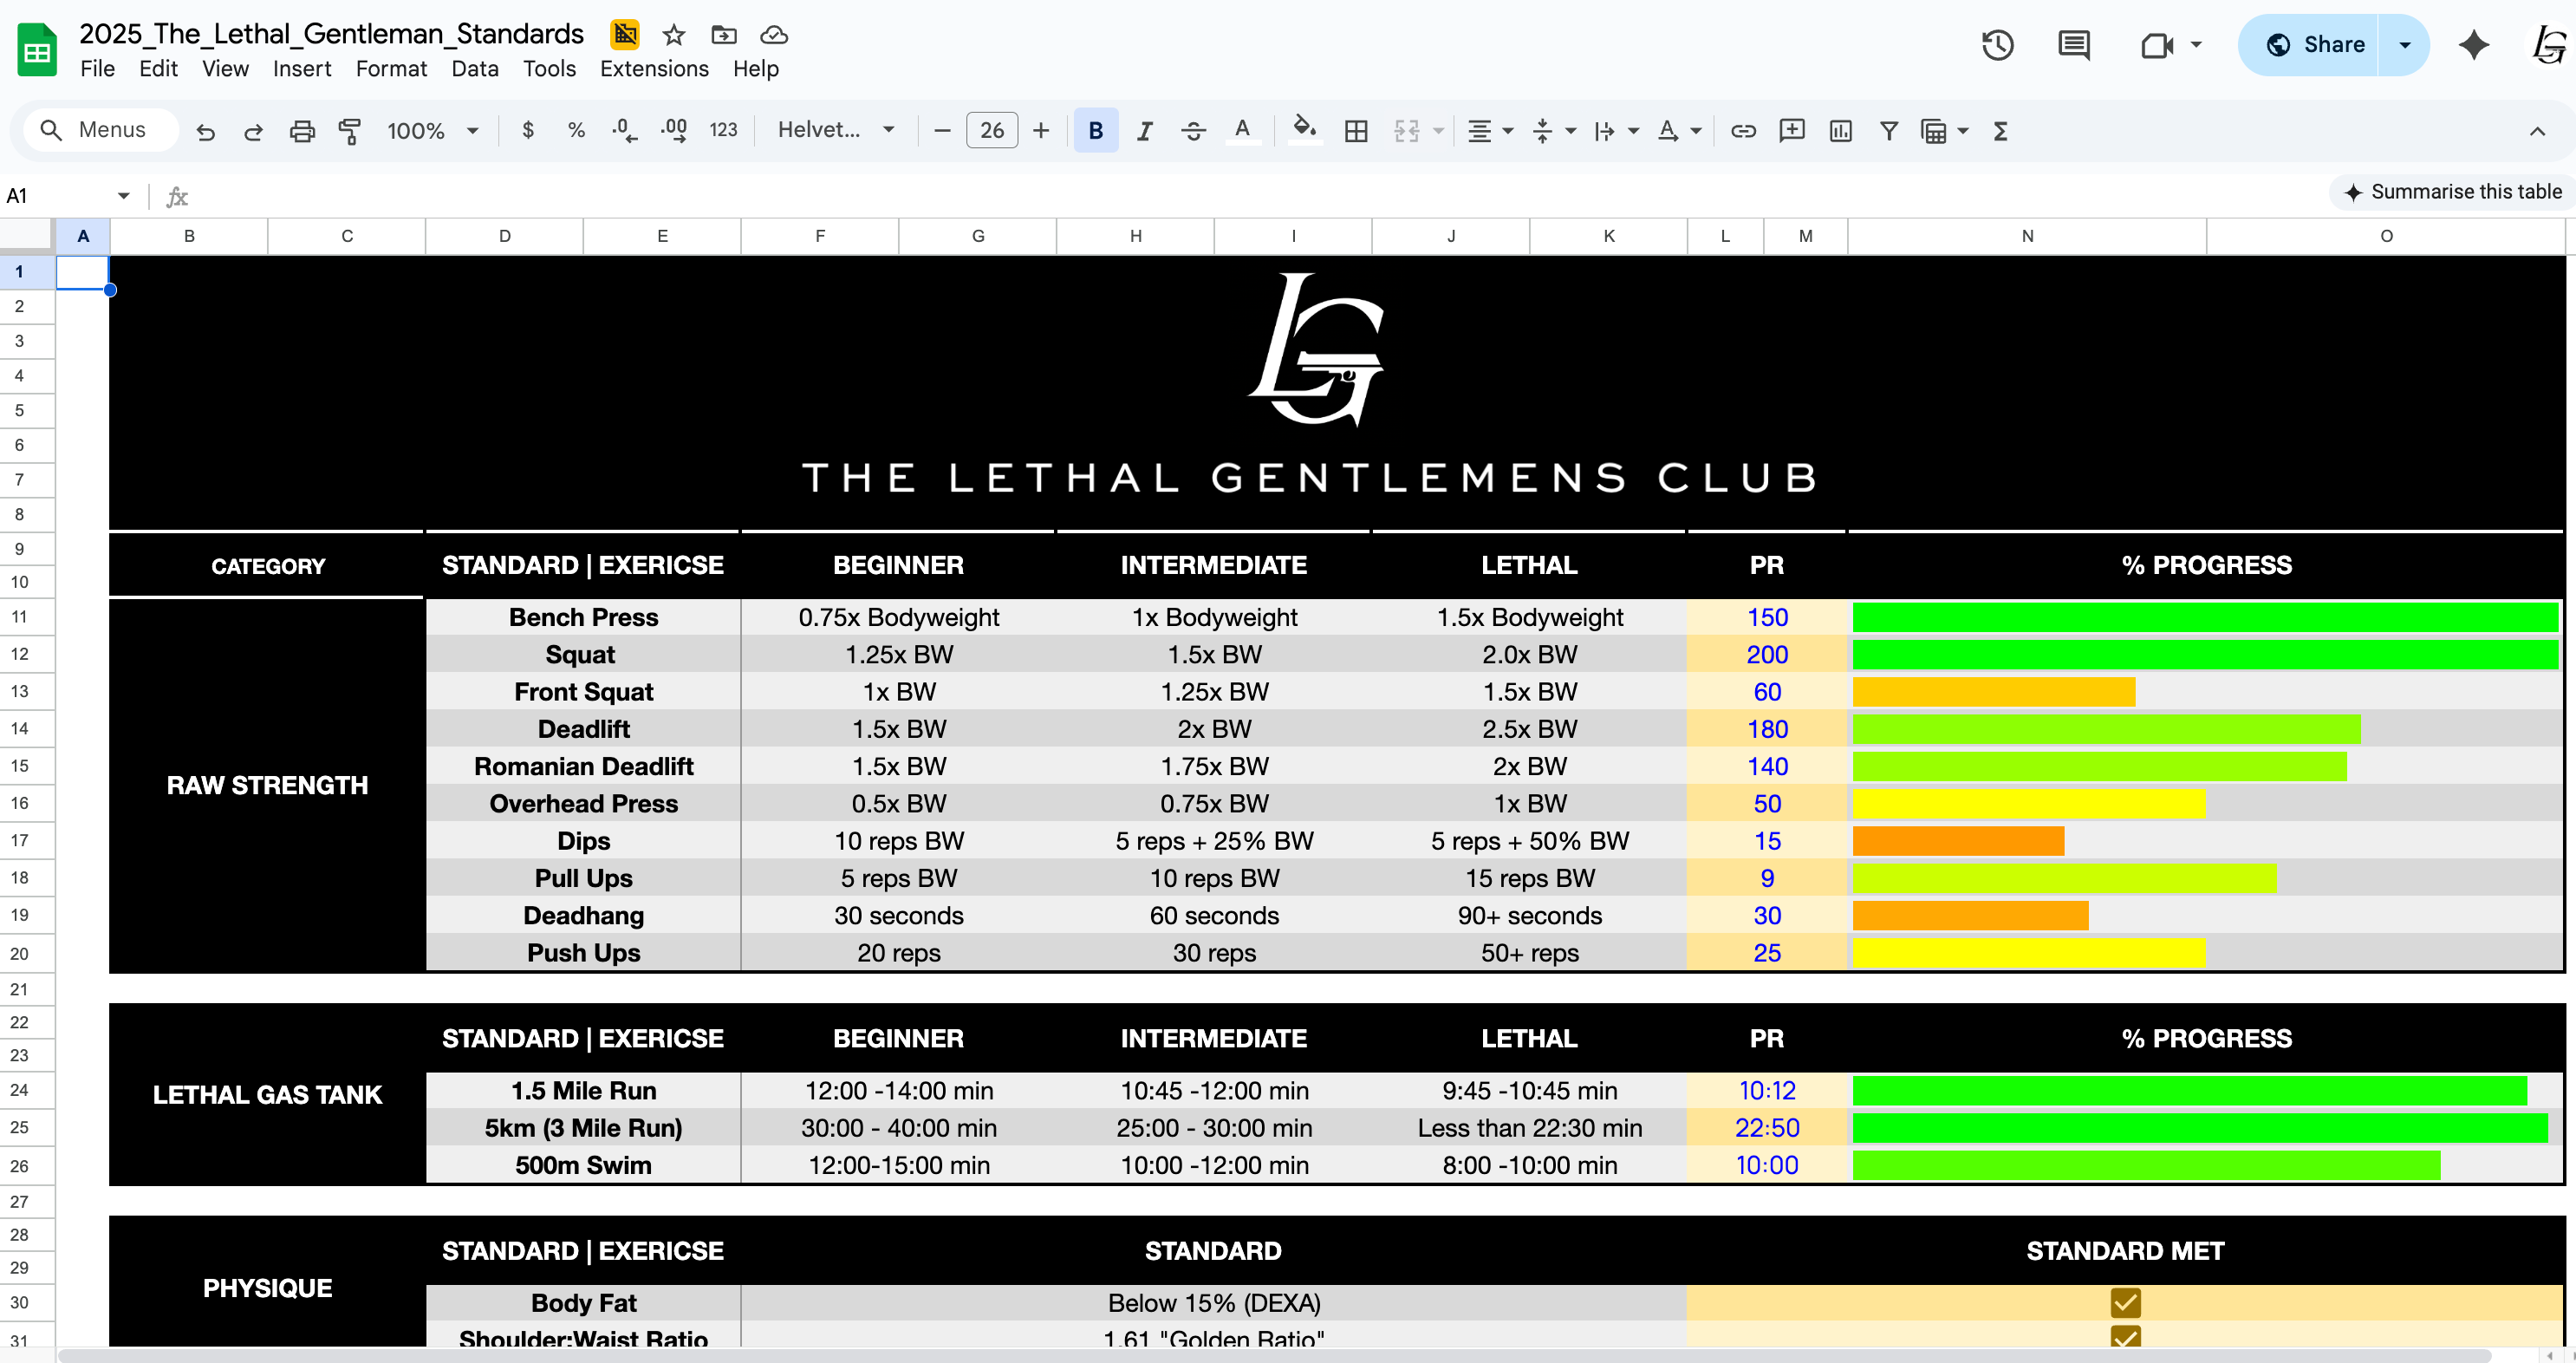The width and height of the screenshot is (2576, 1363).
Task: Click the borders icon in toolbar
Action: coord(1356,131)
